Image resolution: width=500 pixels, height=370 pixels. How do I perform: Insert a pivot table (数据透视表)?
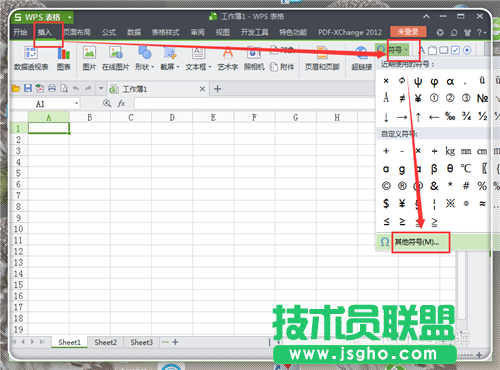(x=31, y=59)
